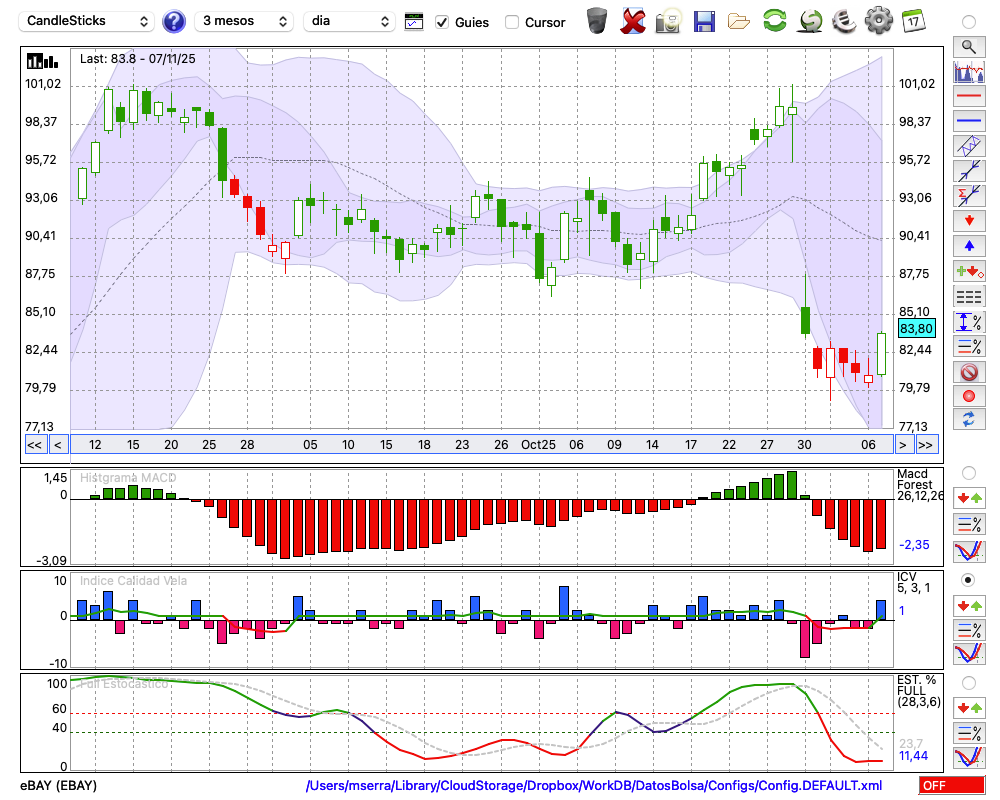Open the dia interval dropdown
1000x800 pixels.
pyautogui.click(x=349, y=21)
